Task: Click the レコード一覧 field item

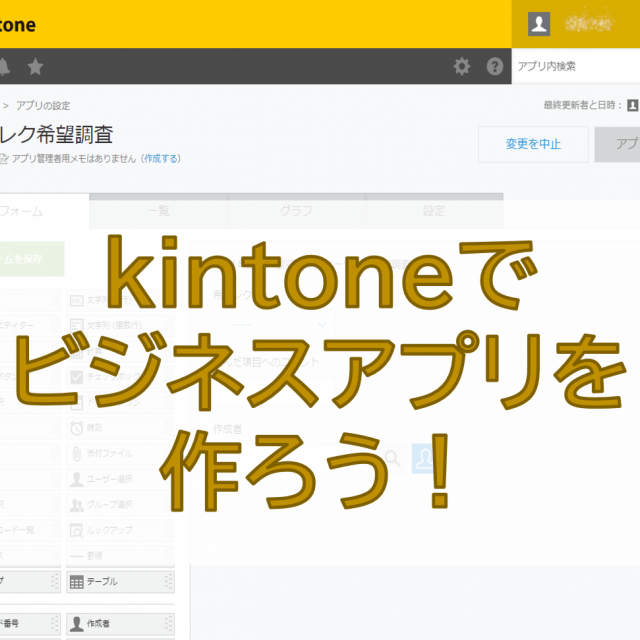Action: [x=30, y=530]
